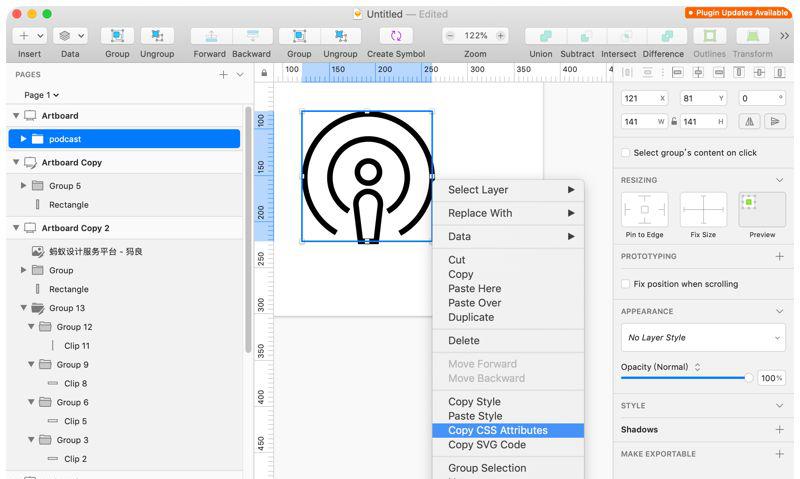Image resolution: width=800 pixels, height=479 pixels.
Task: Click the first Group toolbar icon
Action: click(x=117, y=36)
